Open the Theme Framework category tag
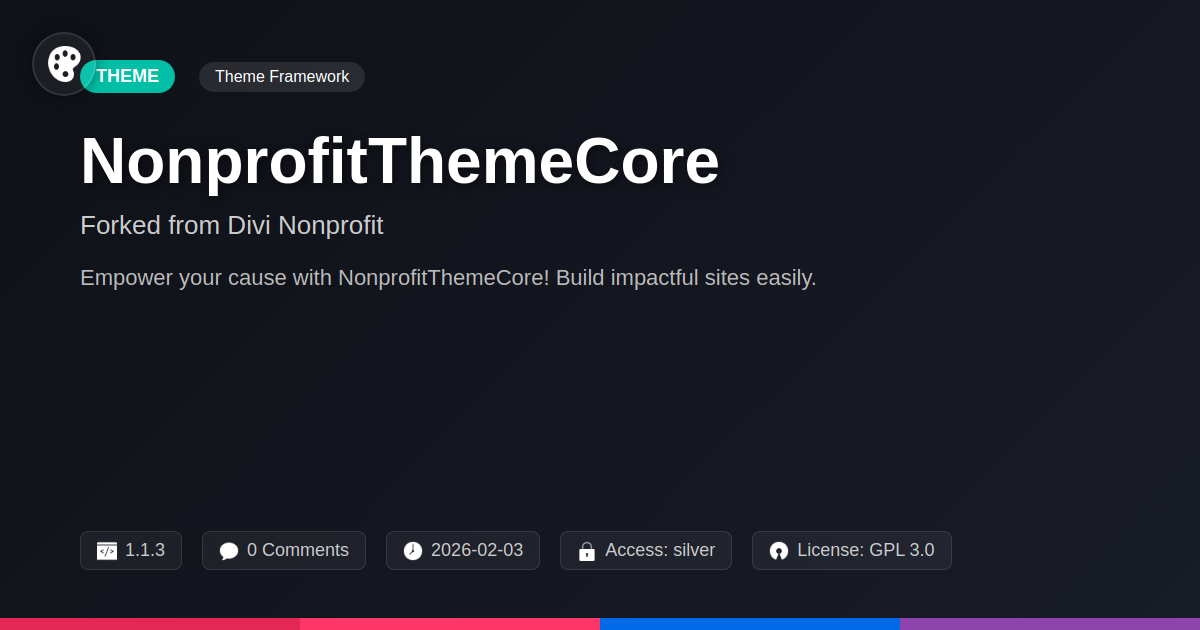 point(282,77)
